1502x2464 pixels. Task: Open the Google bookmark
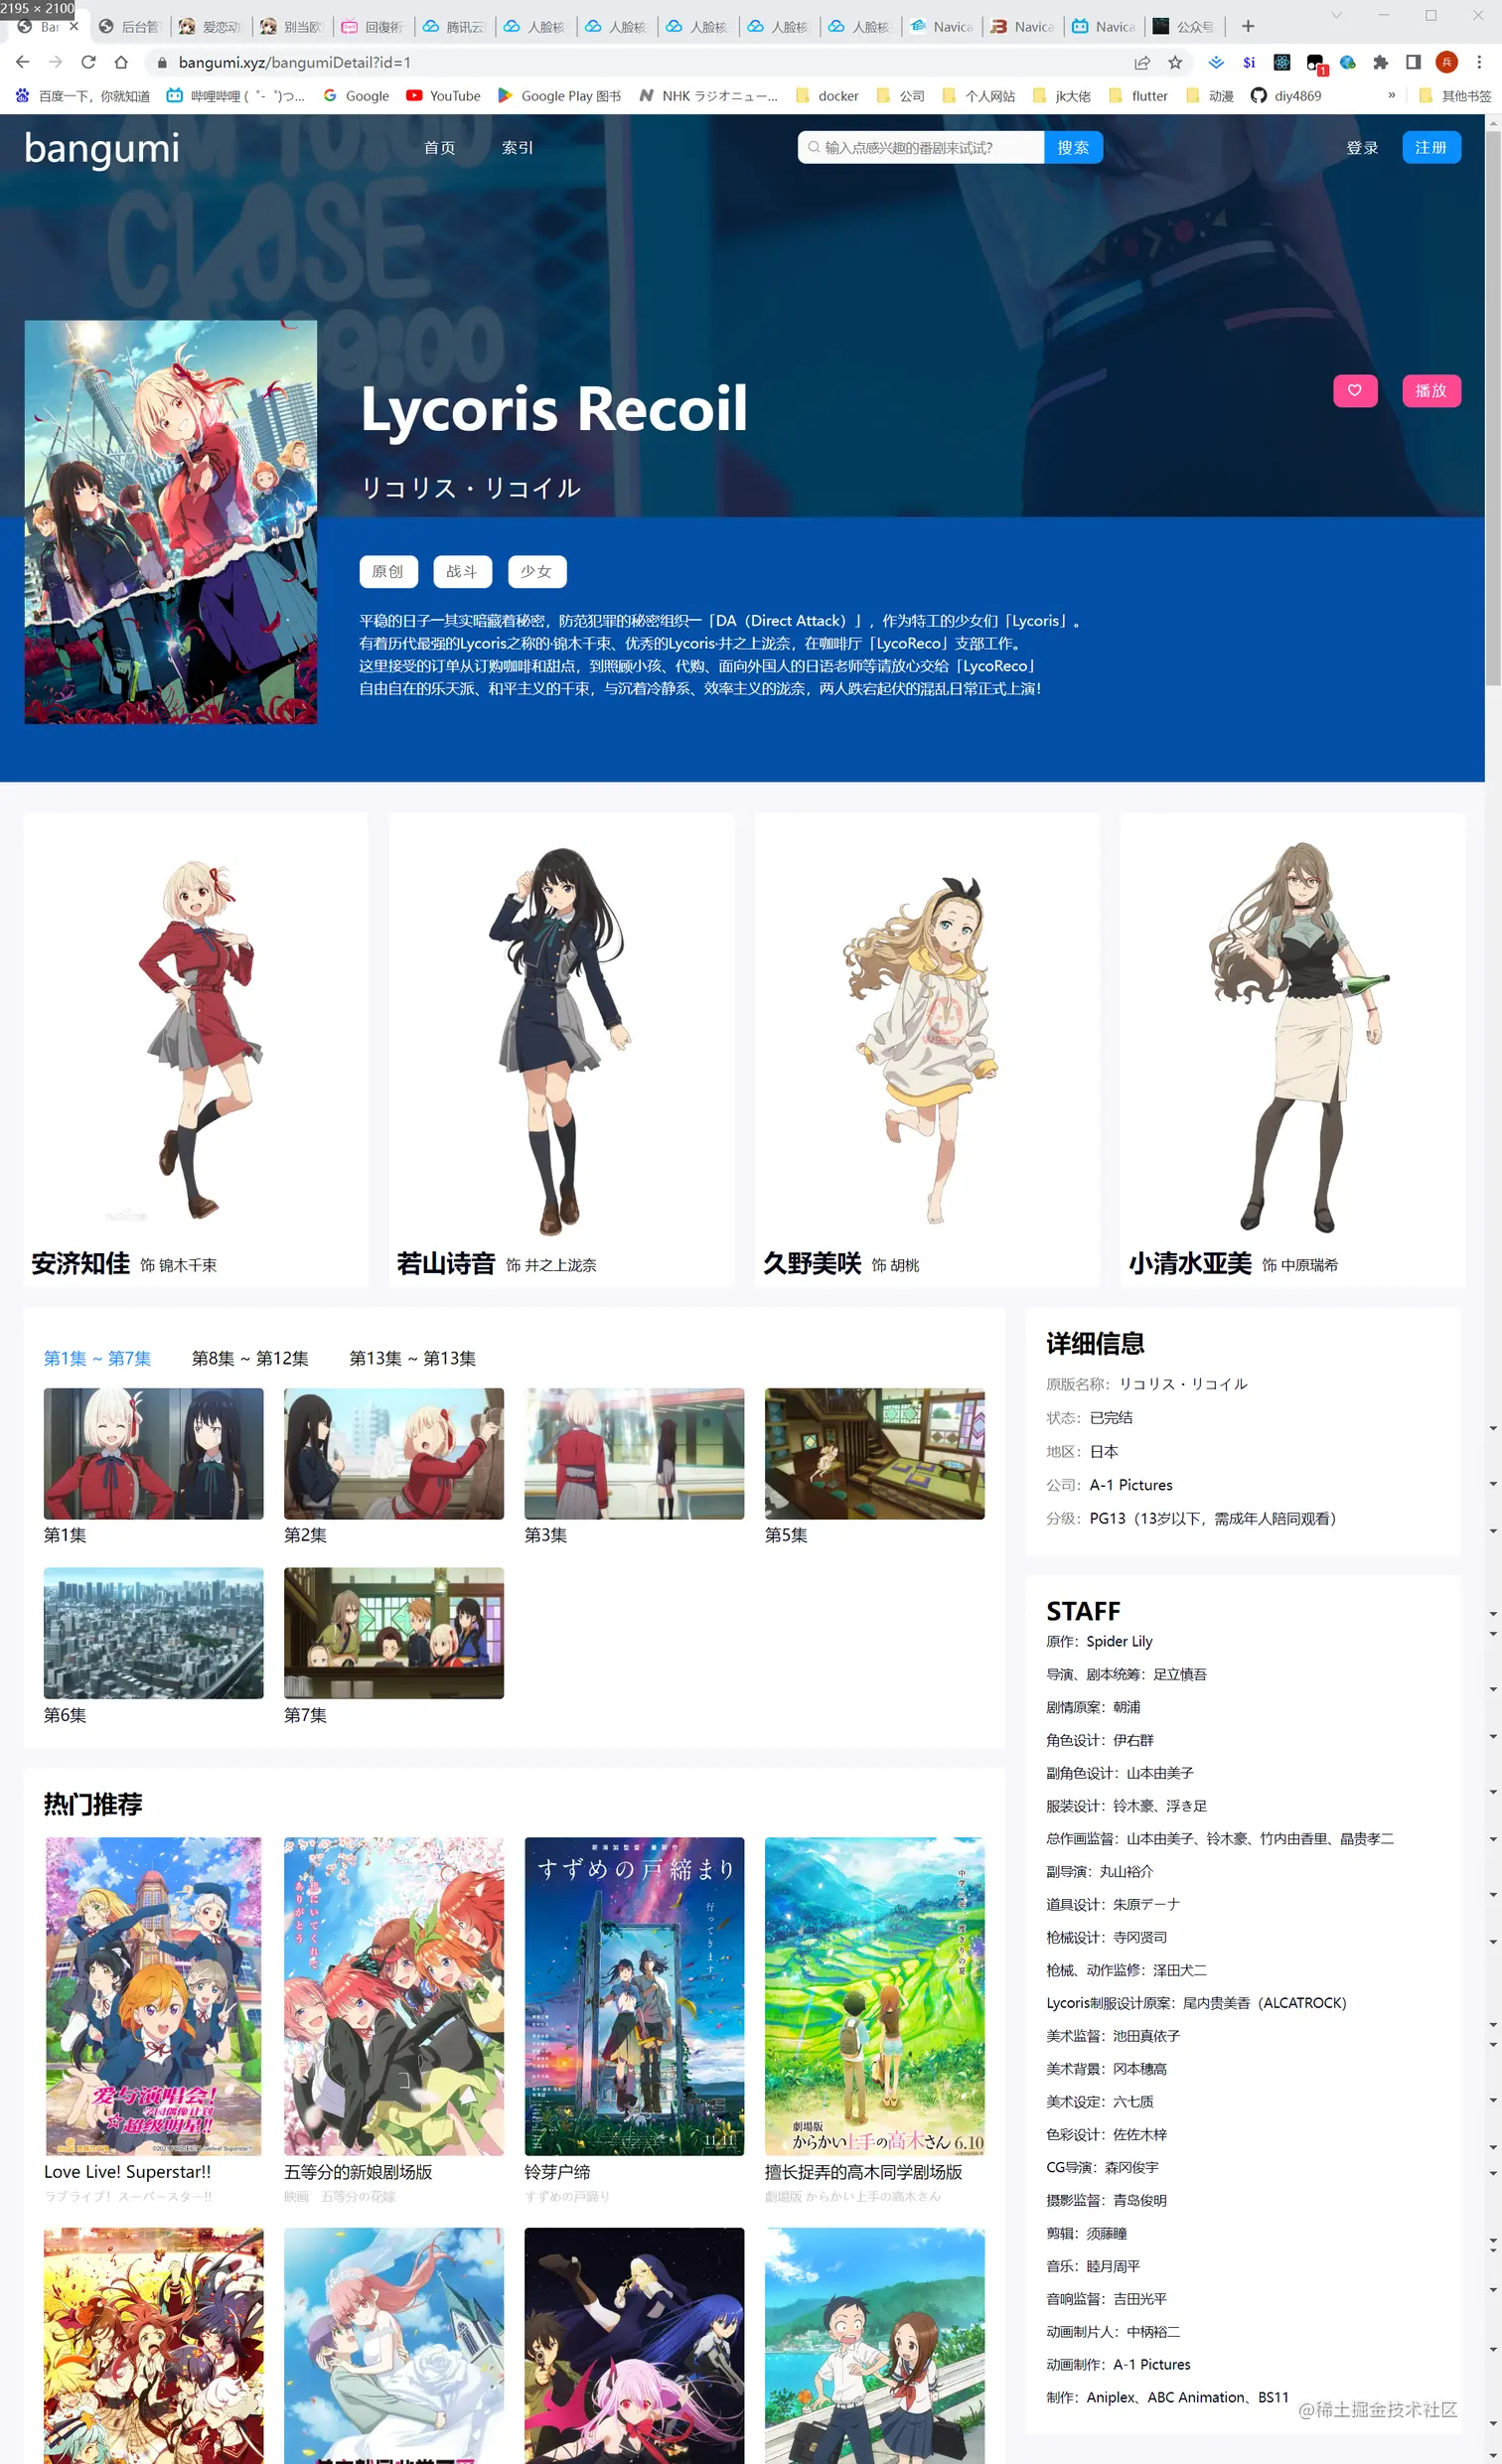(356, 96)
